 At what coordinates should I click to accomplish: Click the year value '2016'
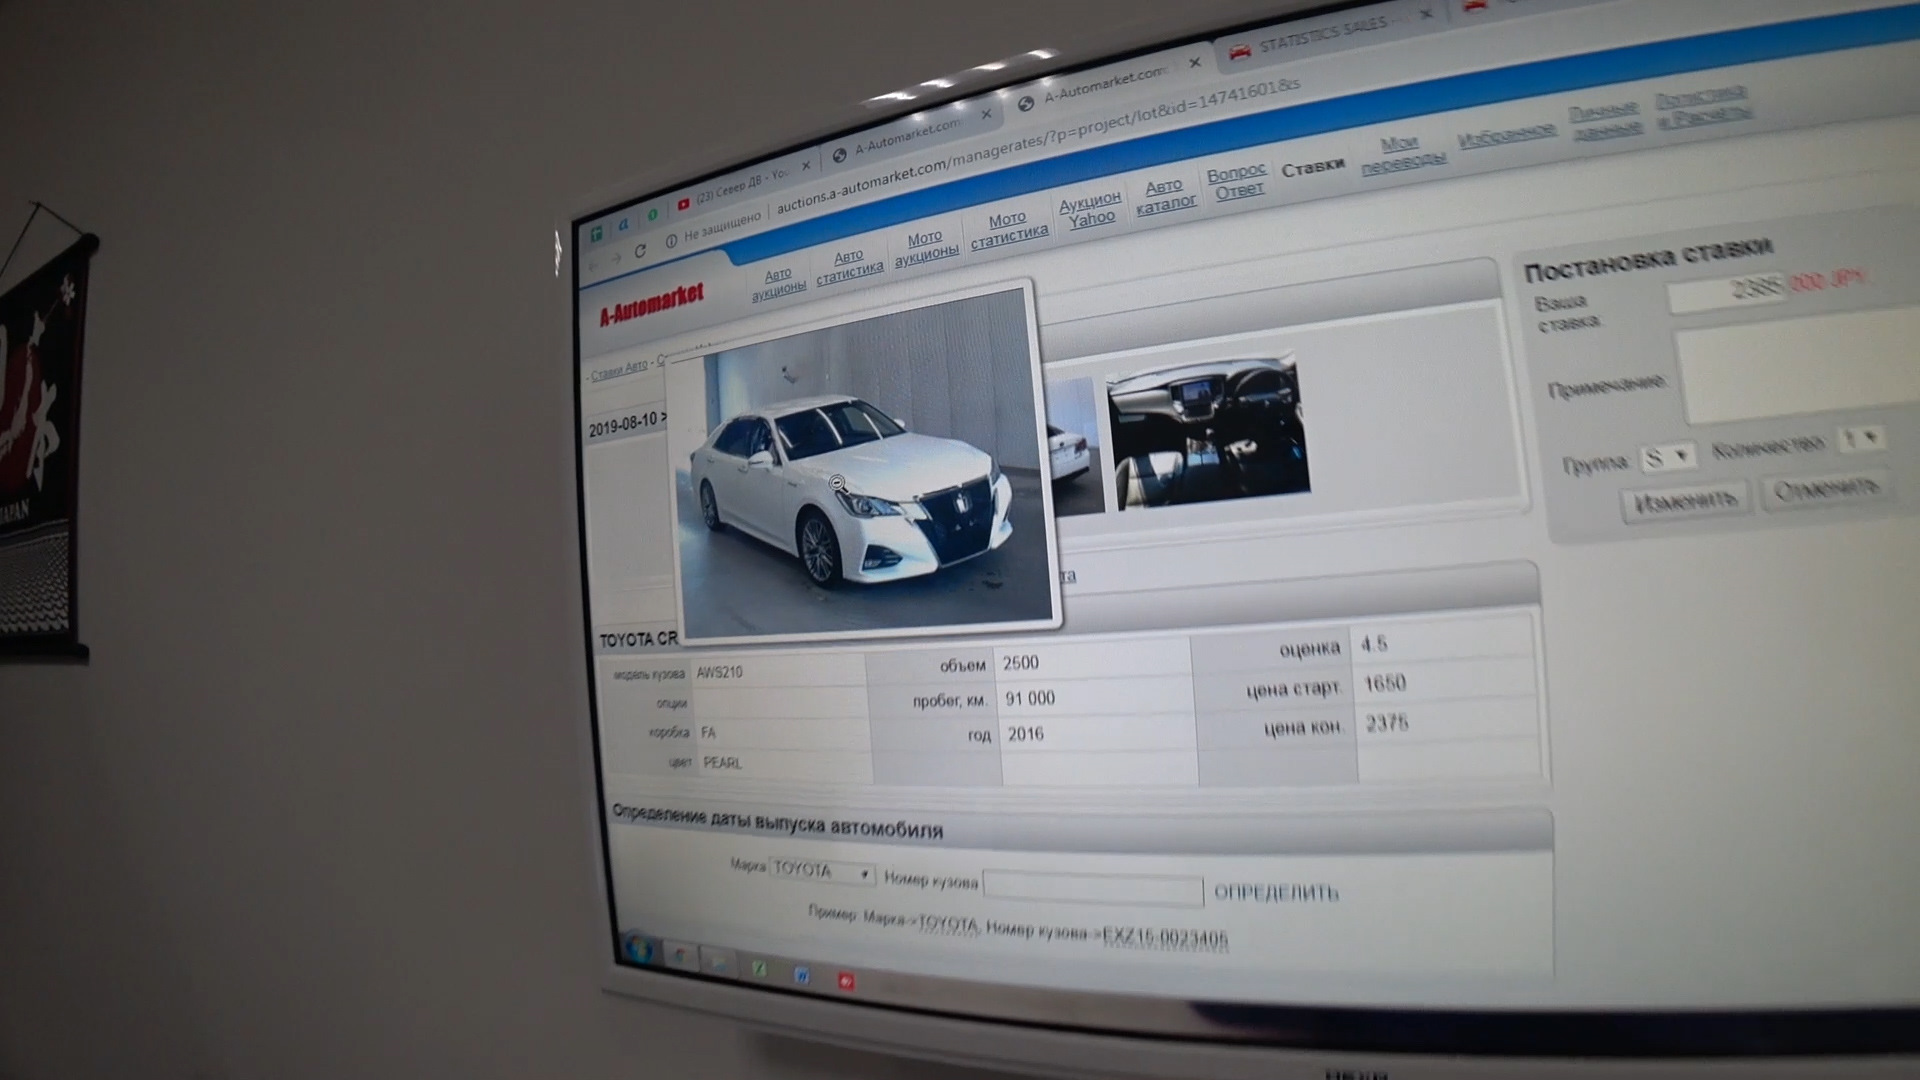1025,734
